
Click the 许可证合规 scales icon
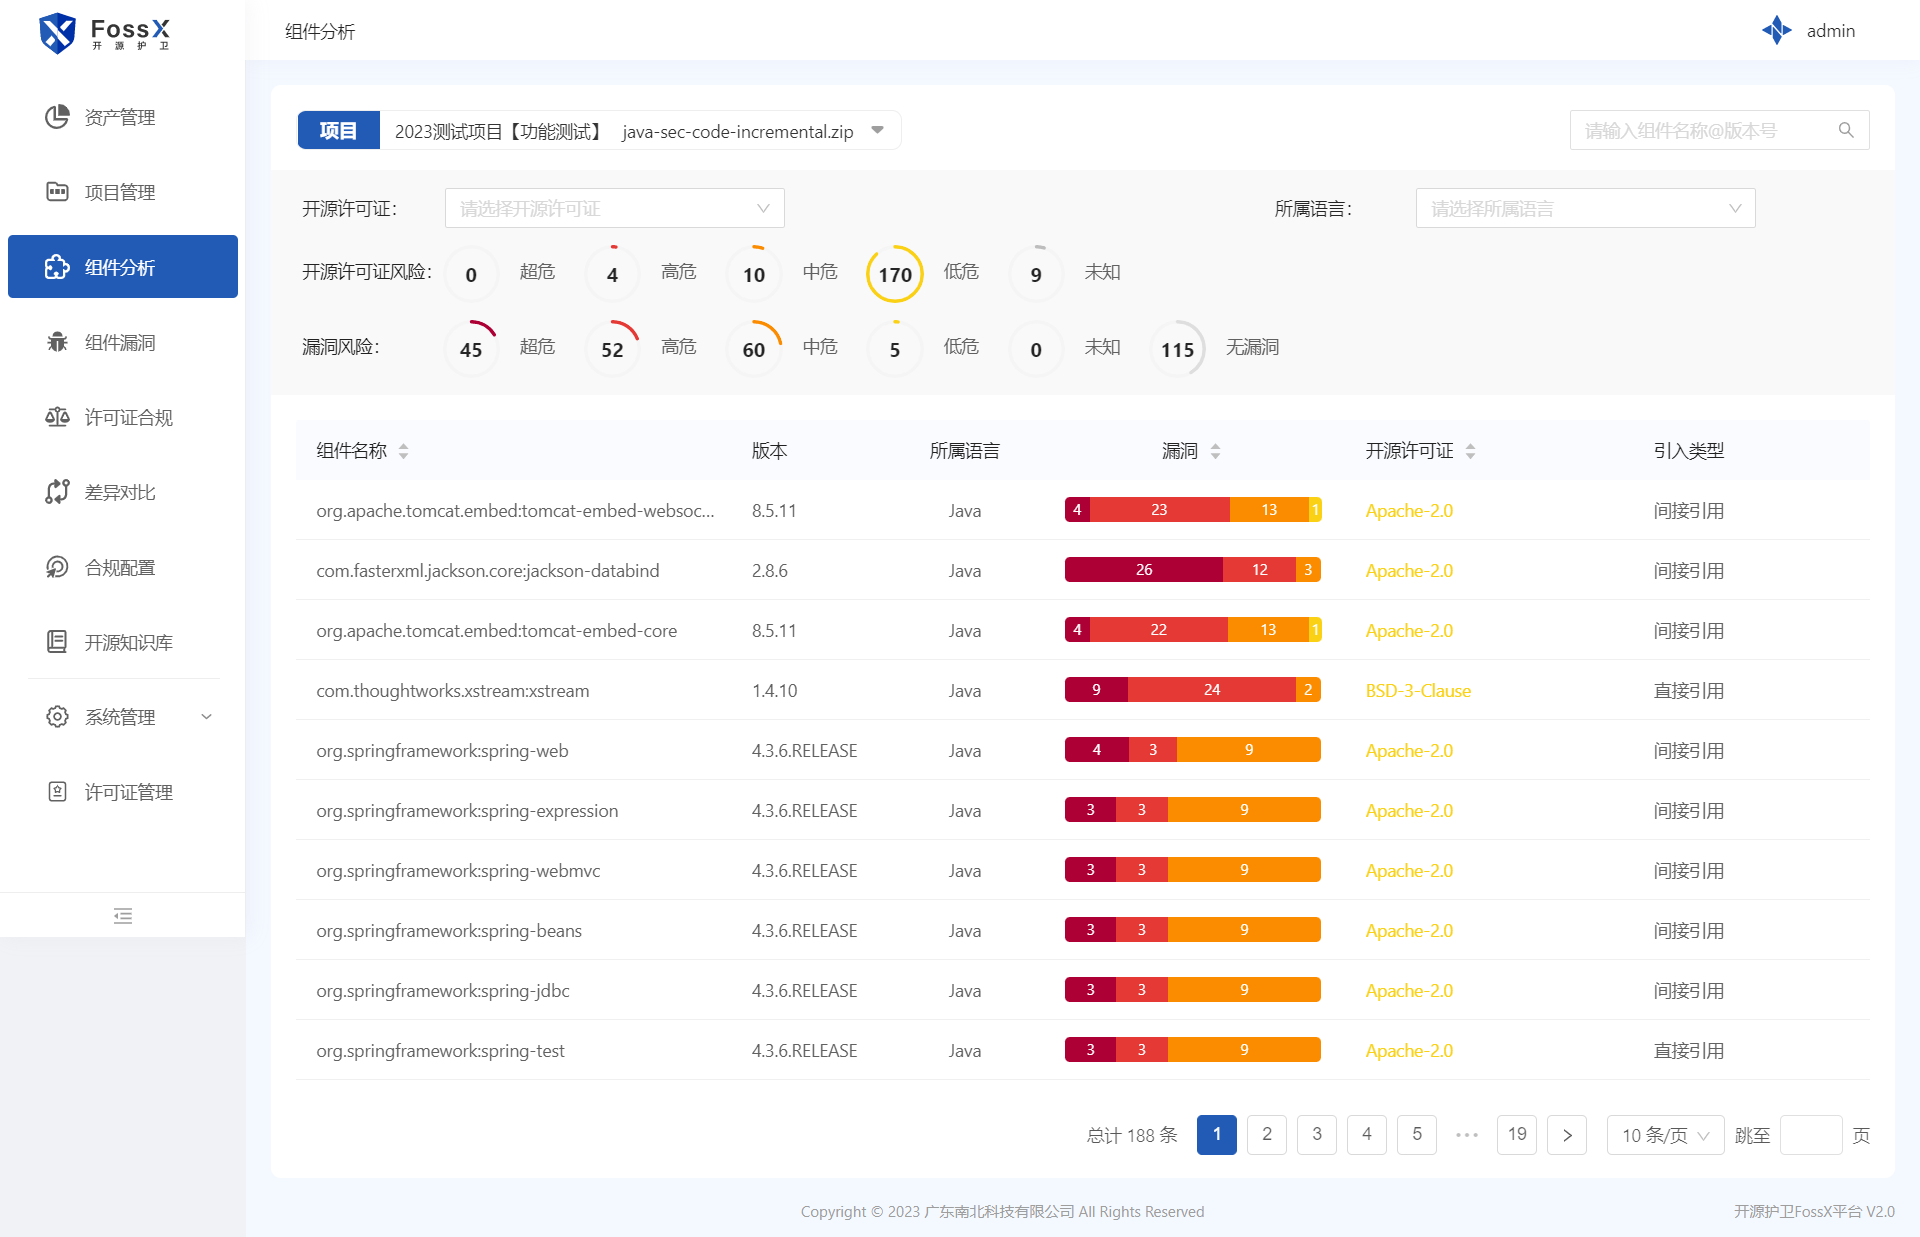coord(57,417)
